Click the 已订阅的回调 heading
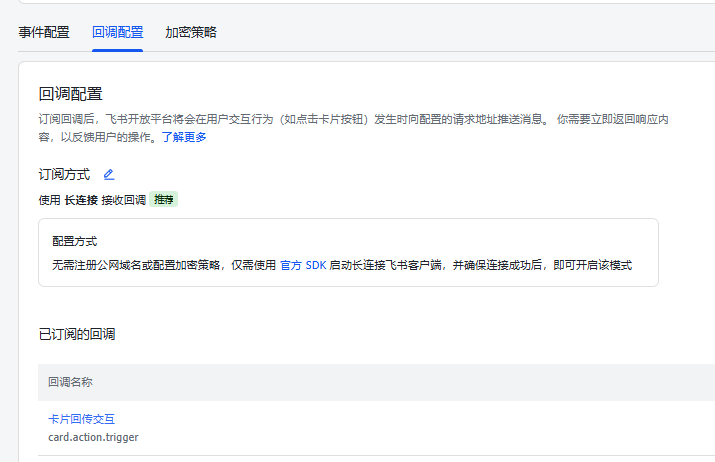The image size is (715, 462). pos(83,333)
